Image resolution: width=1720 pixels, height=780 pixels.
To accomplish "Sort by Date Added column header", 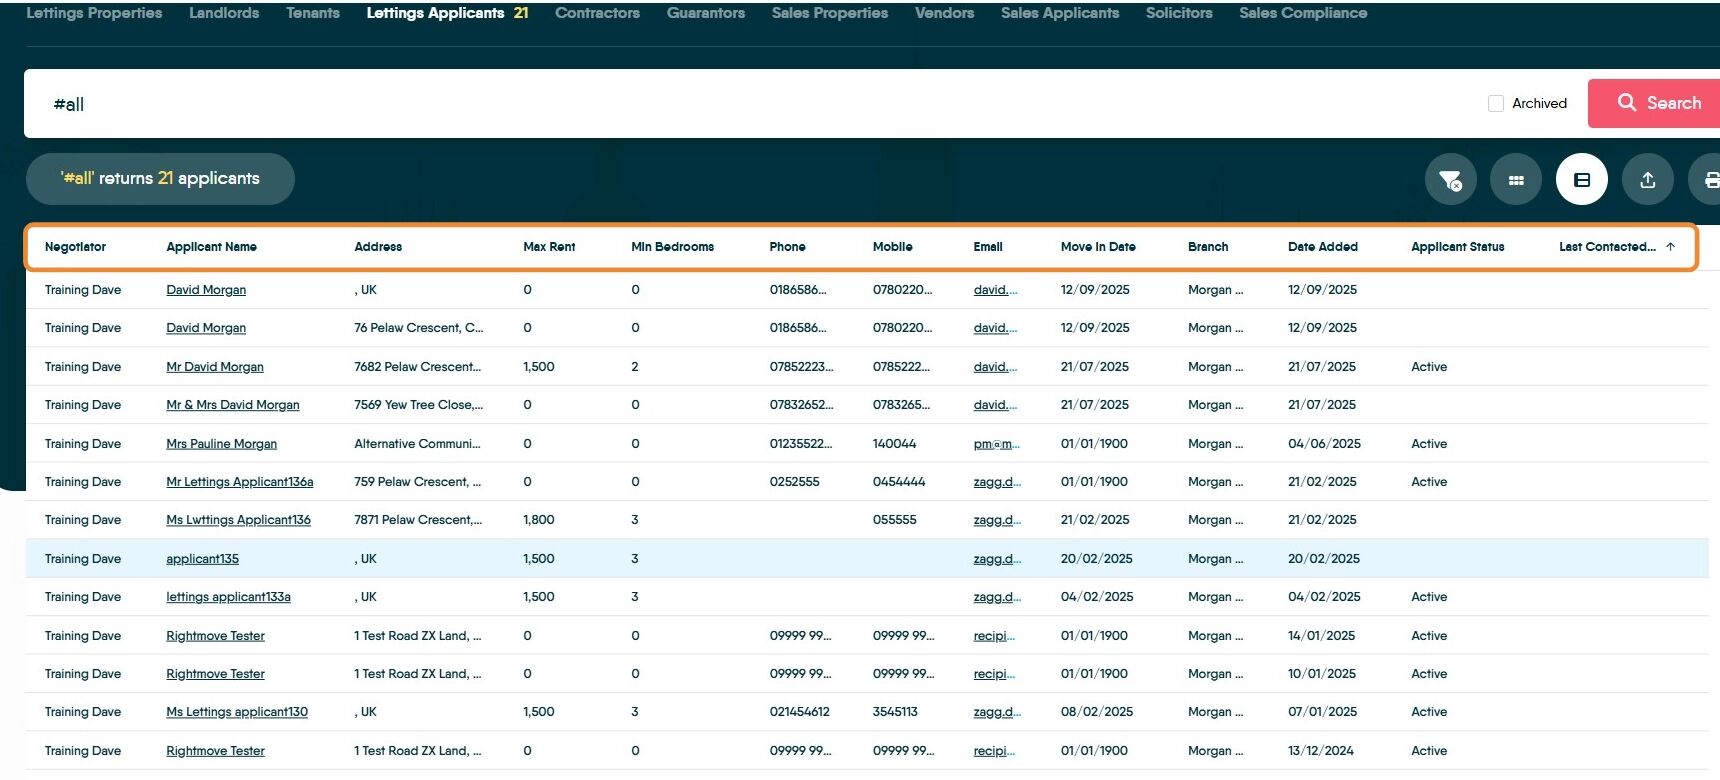I will pos(1322,247).
